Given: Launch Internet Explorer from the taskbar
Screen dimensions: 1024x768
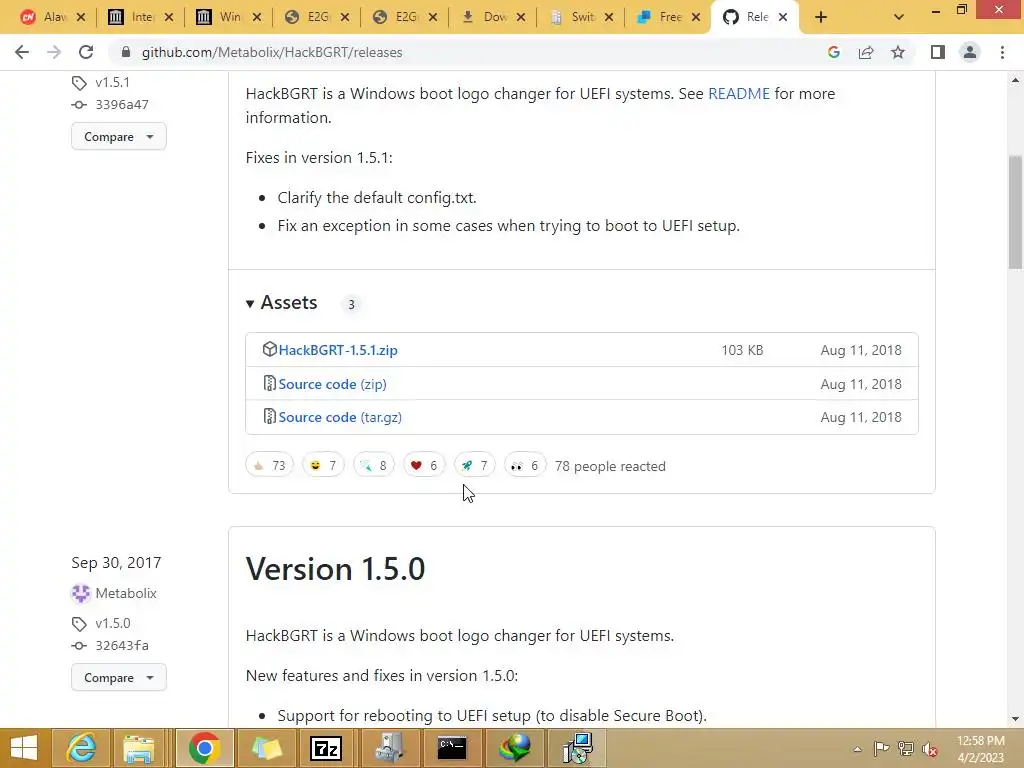Looking at the screenshot, I should pos(82,748).
